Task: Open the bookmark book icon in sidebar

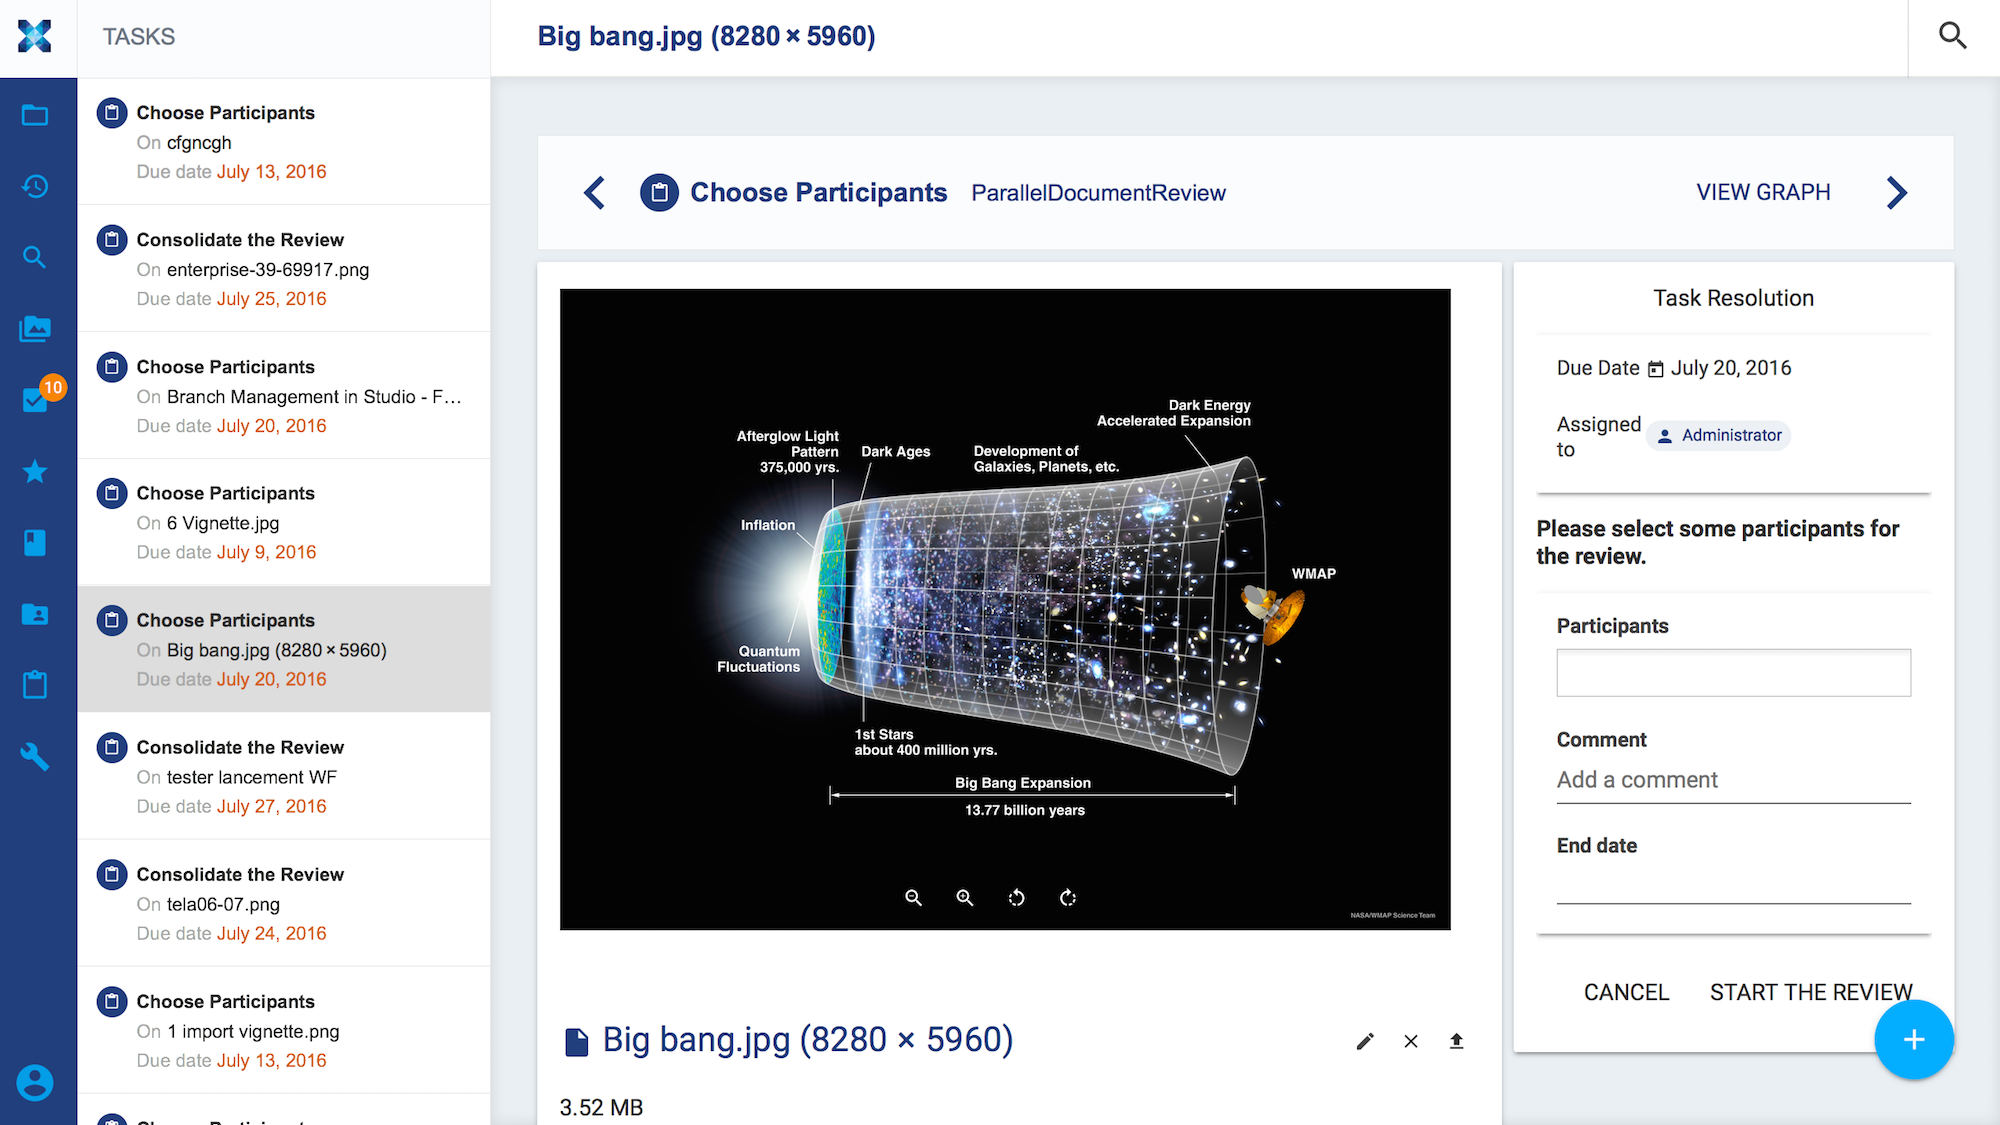Action: coord(35,543)
